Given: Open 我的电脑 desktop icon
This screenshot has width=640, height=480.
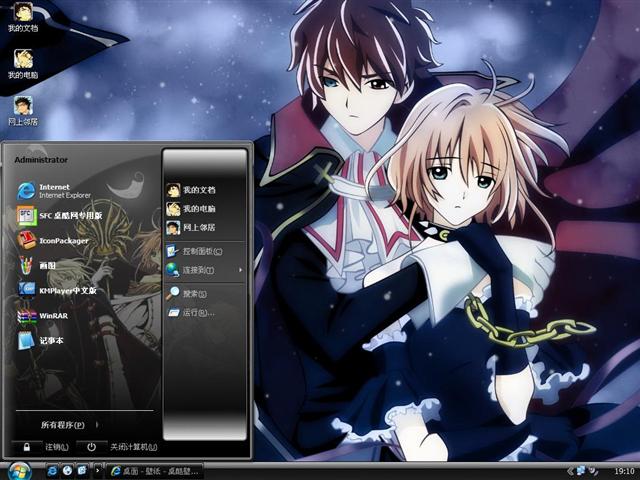Looking at the screenshot, I should pos(23,64).
